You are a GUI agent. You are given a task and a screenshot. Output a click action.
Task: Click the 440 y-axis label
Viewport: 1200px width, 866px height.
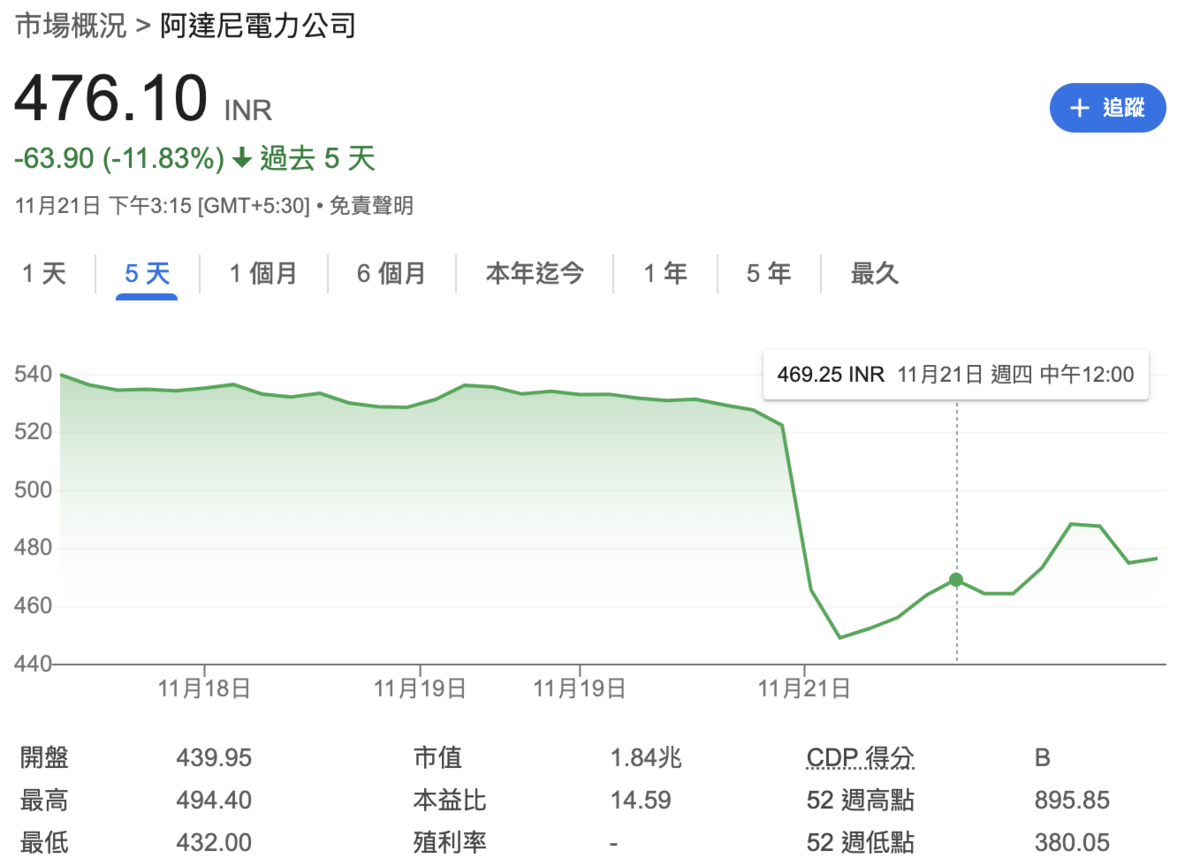click(x=31, y=664)
